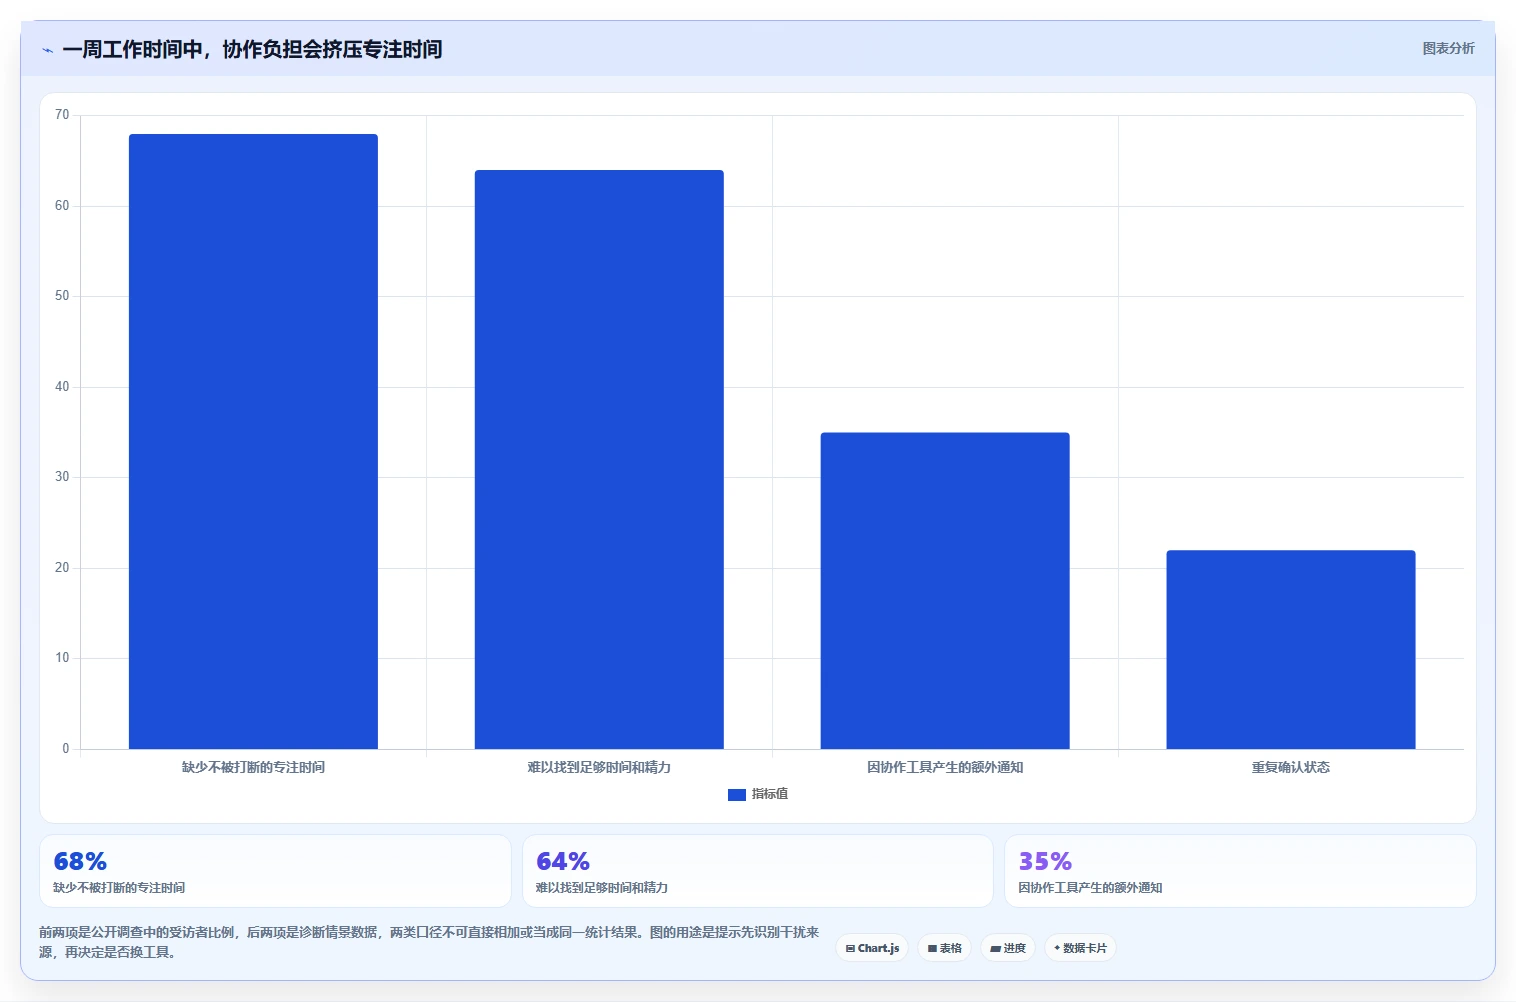
Task: Click the 缺少不被打断的专注时间 x-axis label
Action: 253,767
